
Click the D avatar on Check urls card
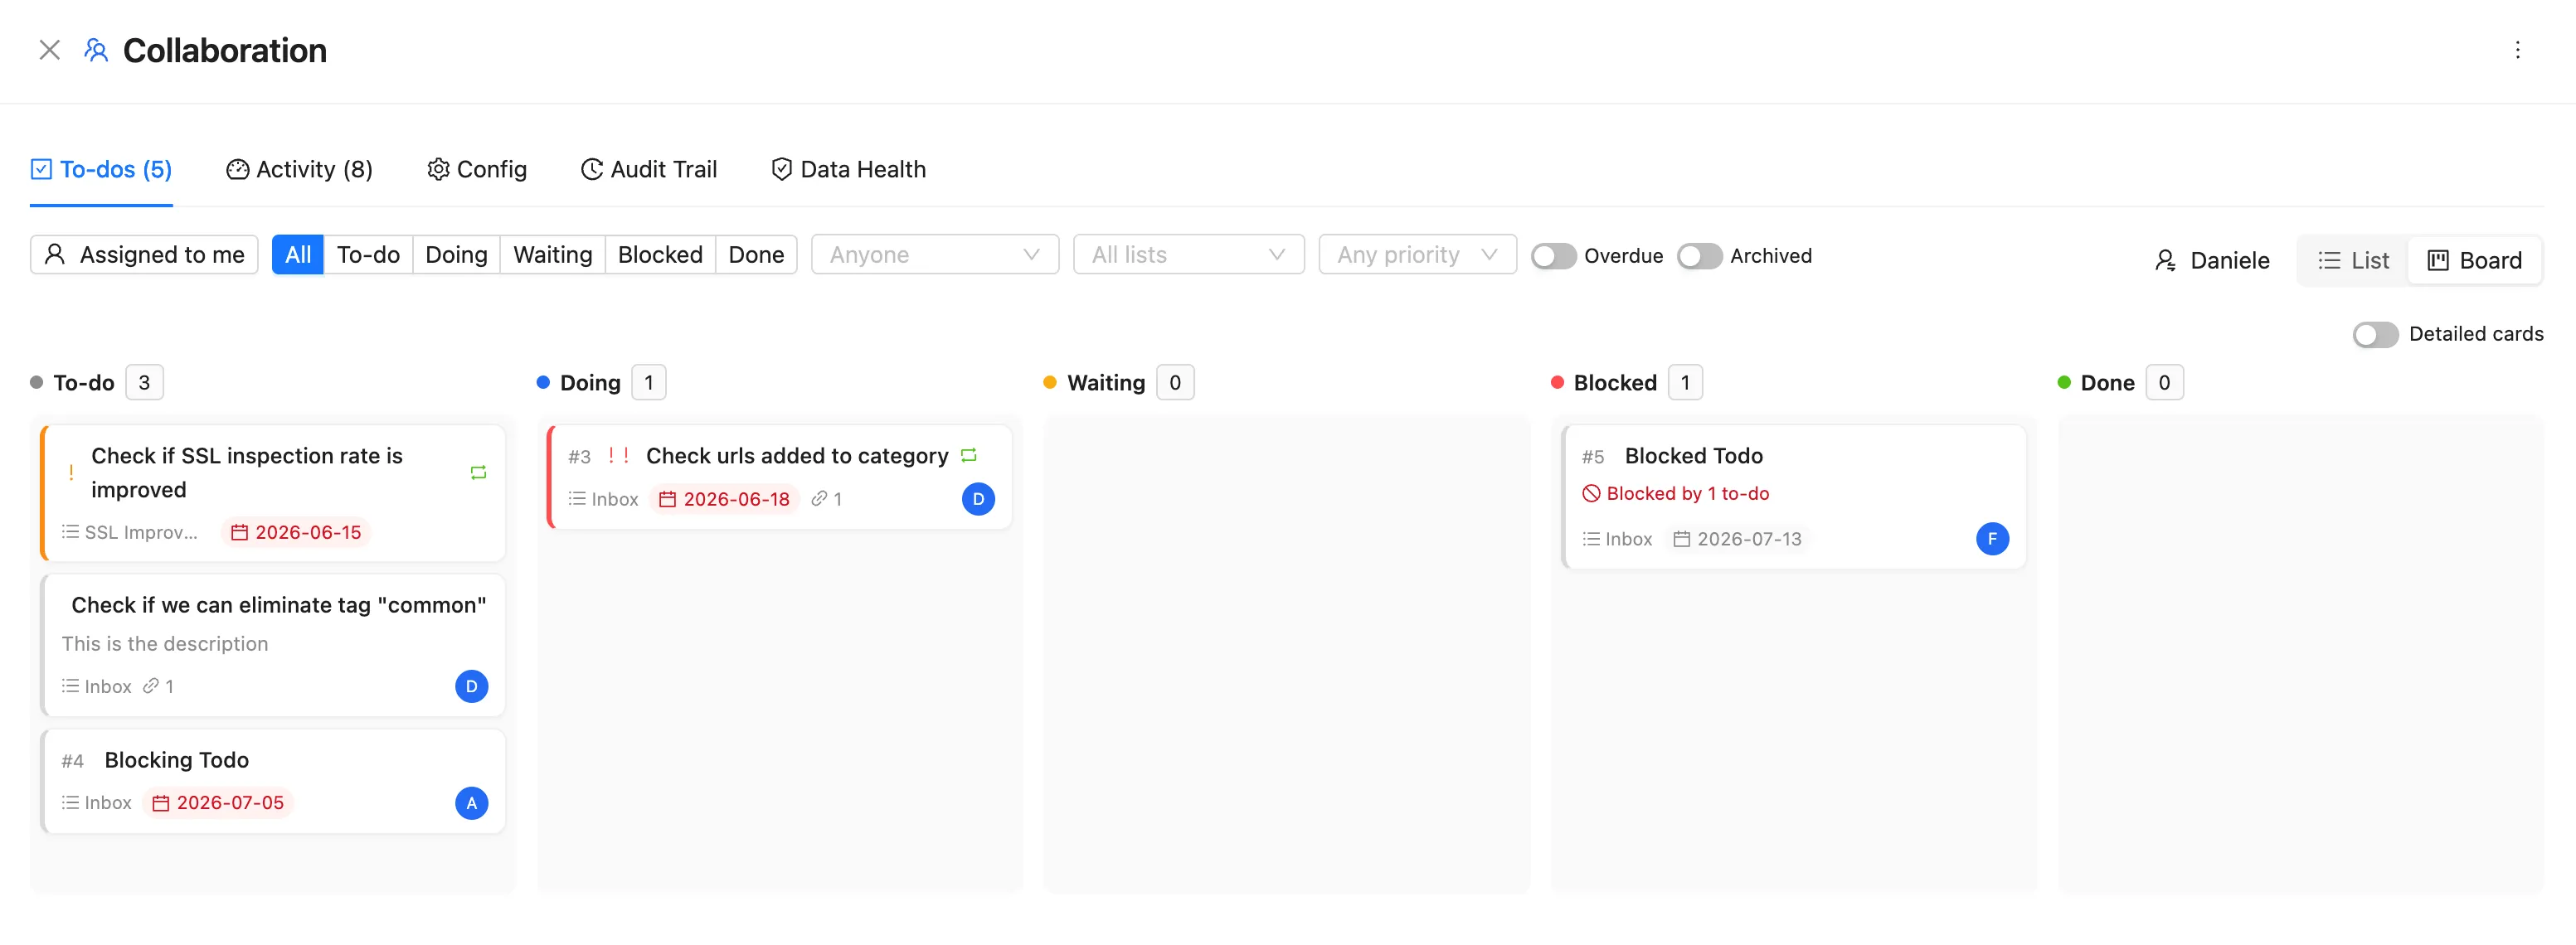[978, 500]
